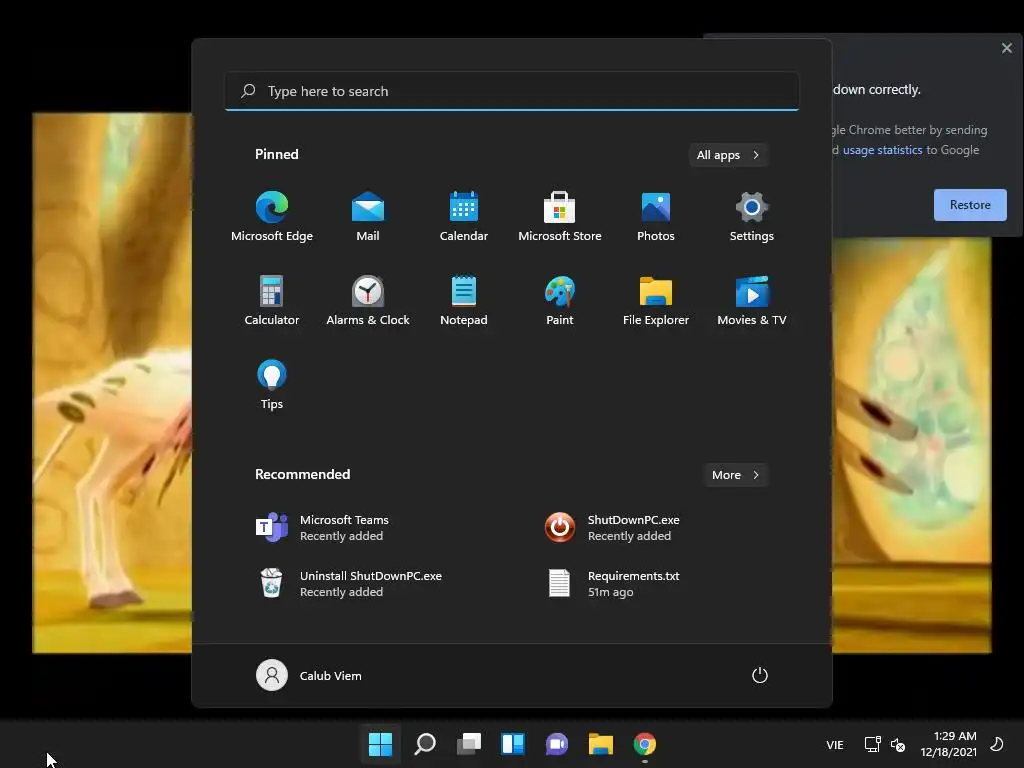Image resolution: width=1024 pixels, height=768 pixels.
Task: Click the Windows Start button on taskbar
Action: (380, 744)
